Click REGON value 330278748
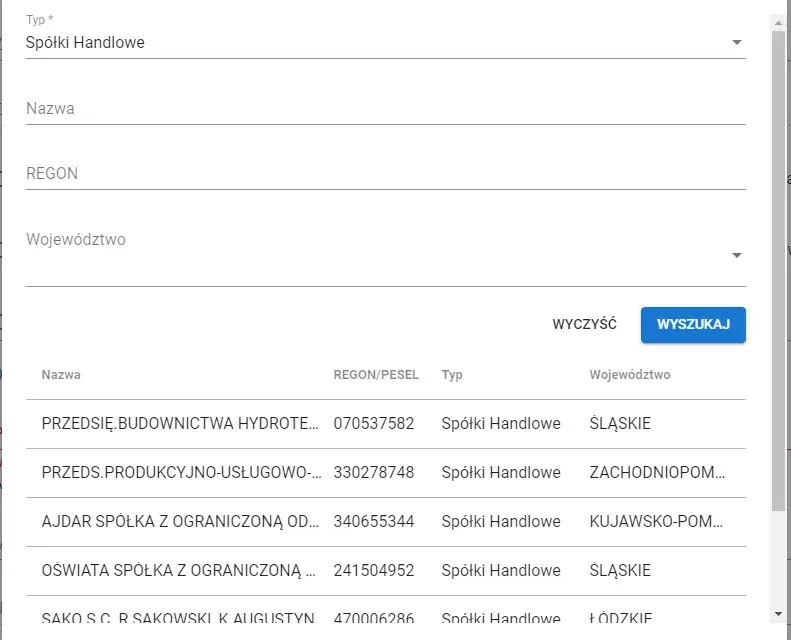The image size is (791, 640). click(374, 472)
